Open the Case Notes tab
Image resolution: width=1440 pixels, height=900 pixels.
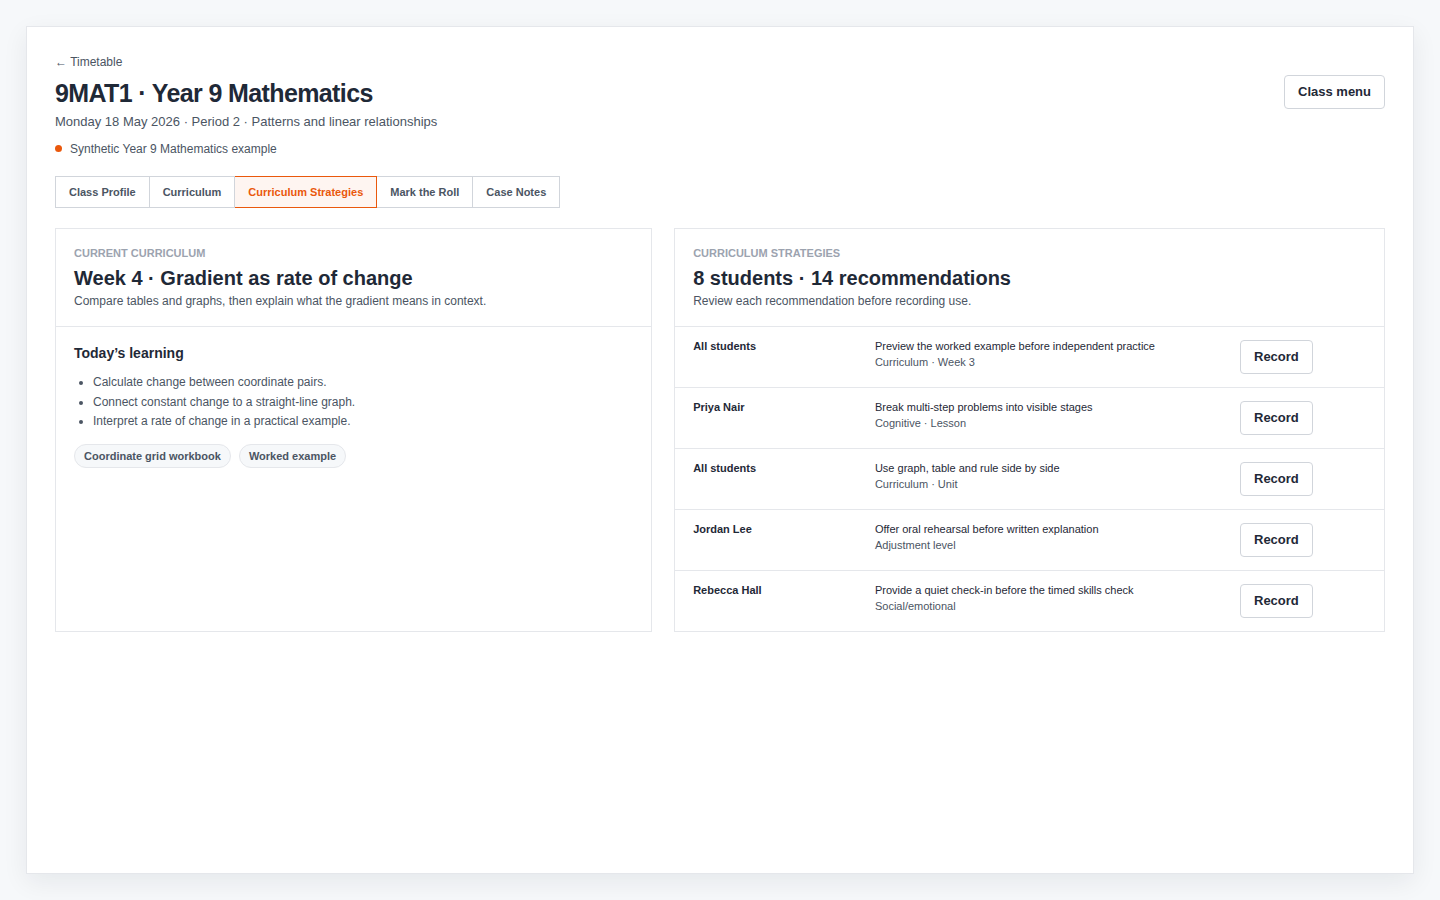click(516, 192)
